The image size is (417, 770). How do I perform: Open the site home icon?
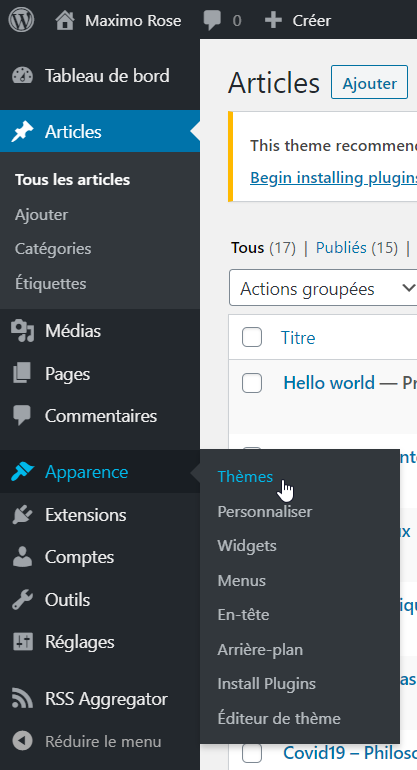pyautogui.click(x=65, y=21)
